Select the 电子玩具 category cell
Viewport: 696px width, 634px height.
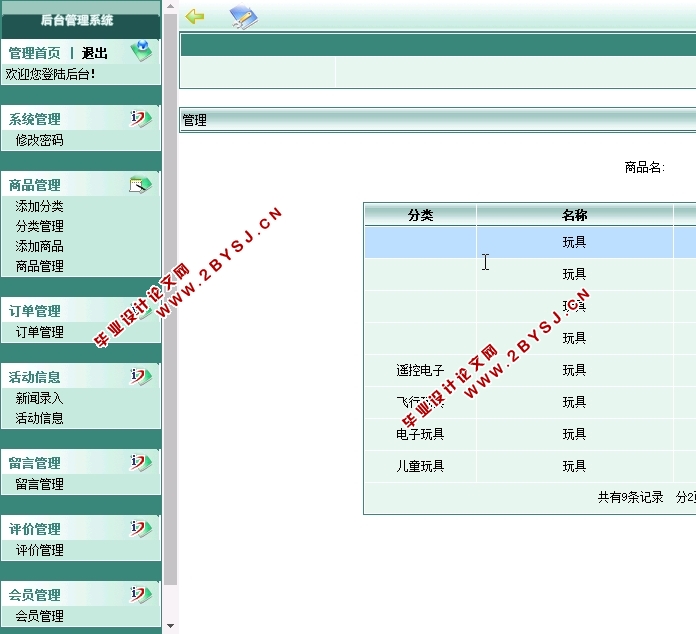(x=420, y=434)
